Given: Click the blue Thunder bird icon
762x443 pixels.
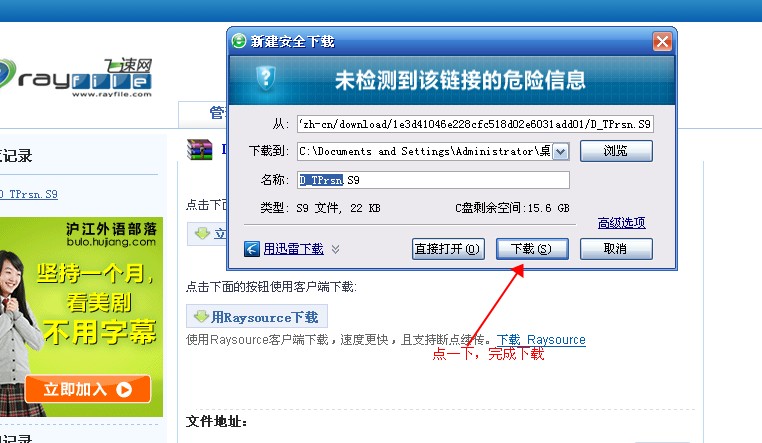Looking at the screenshot, I should coord(252,249).
